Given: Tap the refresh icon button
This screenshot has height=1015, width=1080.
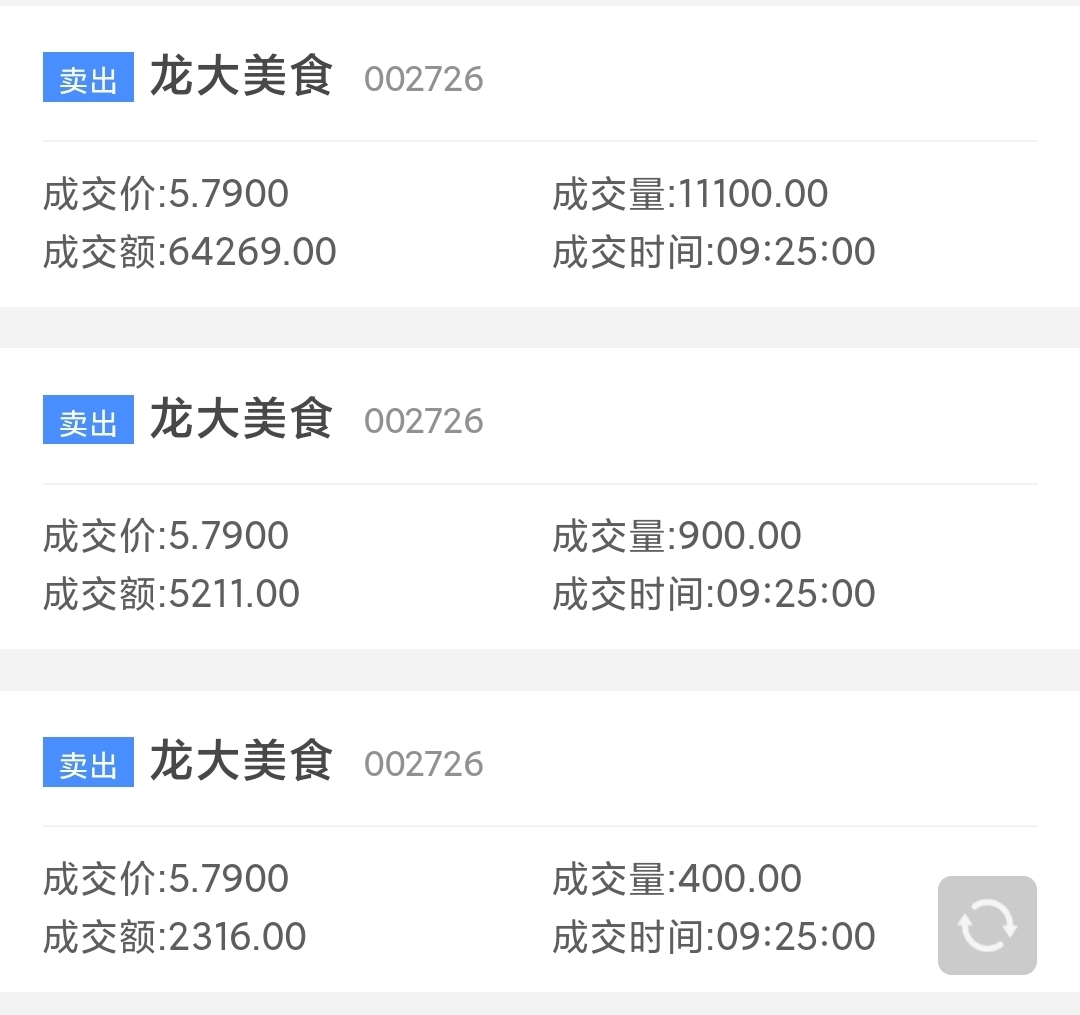Looking at the screenshot, I should coord(987,925).
